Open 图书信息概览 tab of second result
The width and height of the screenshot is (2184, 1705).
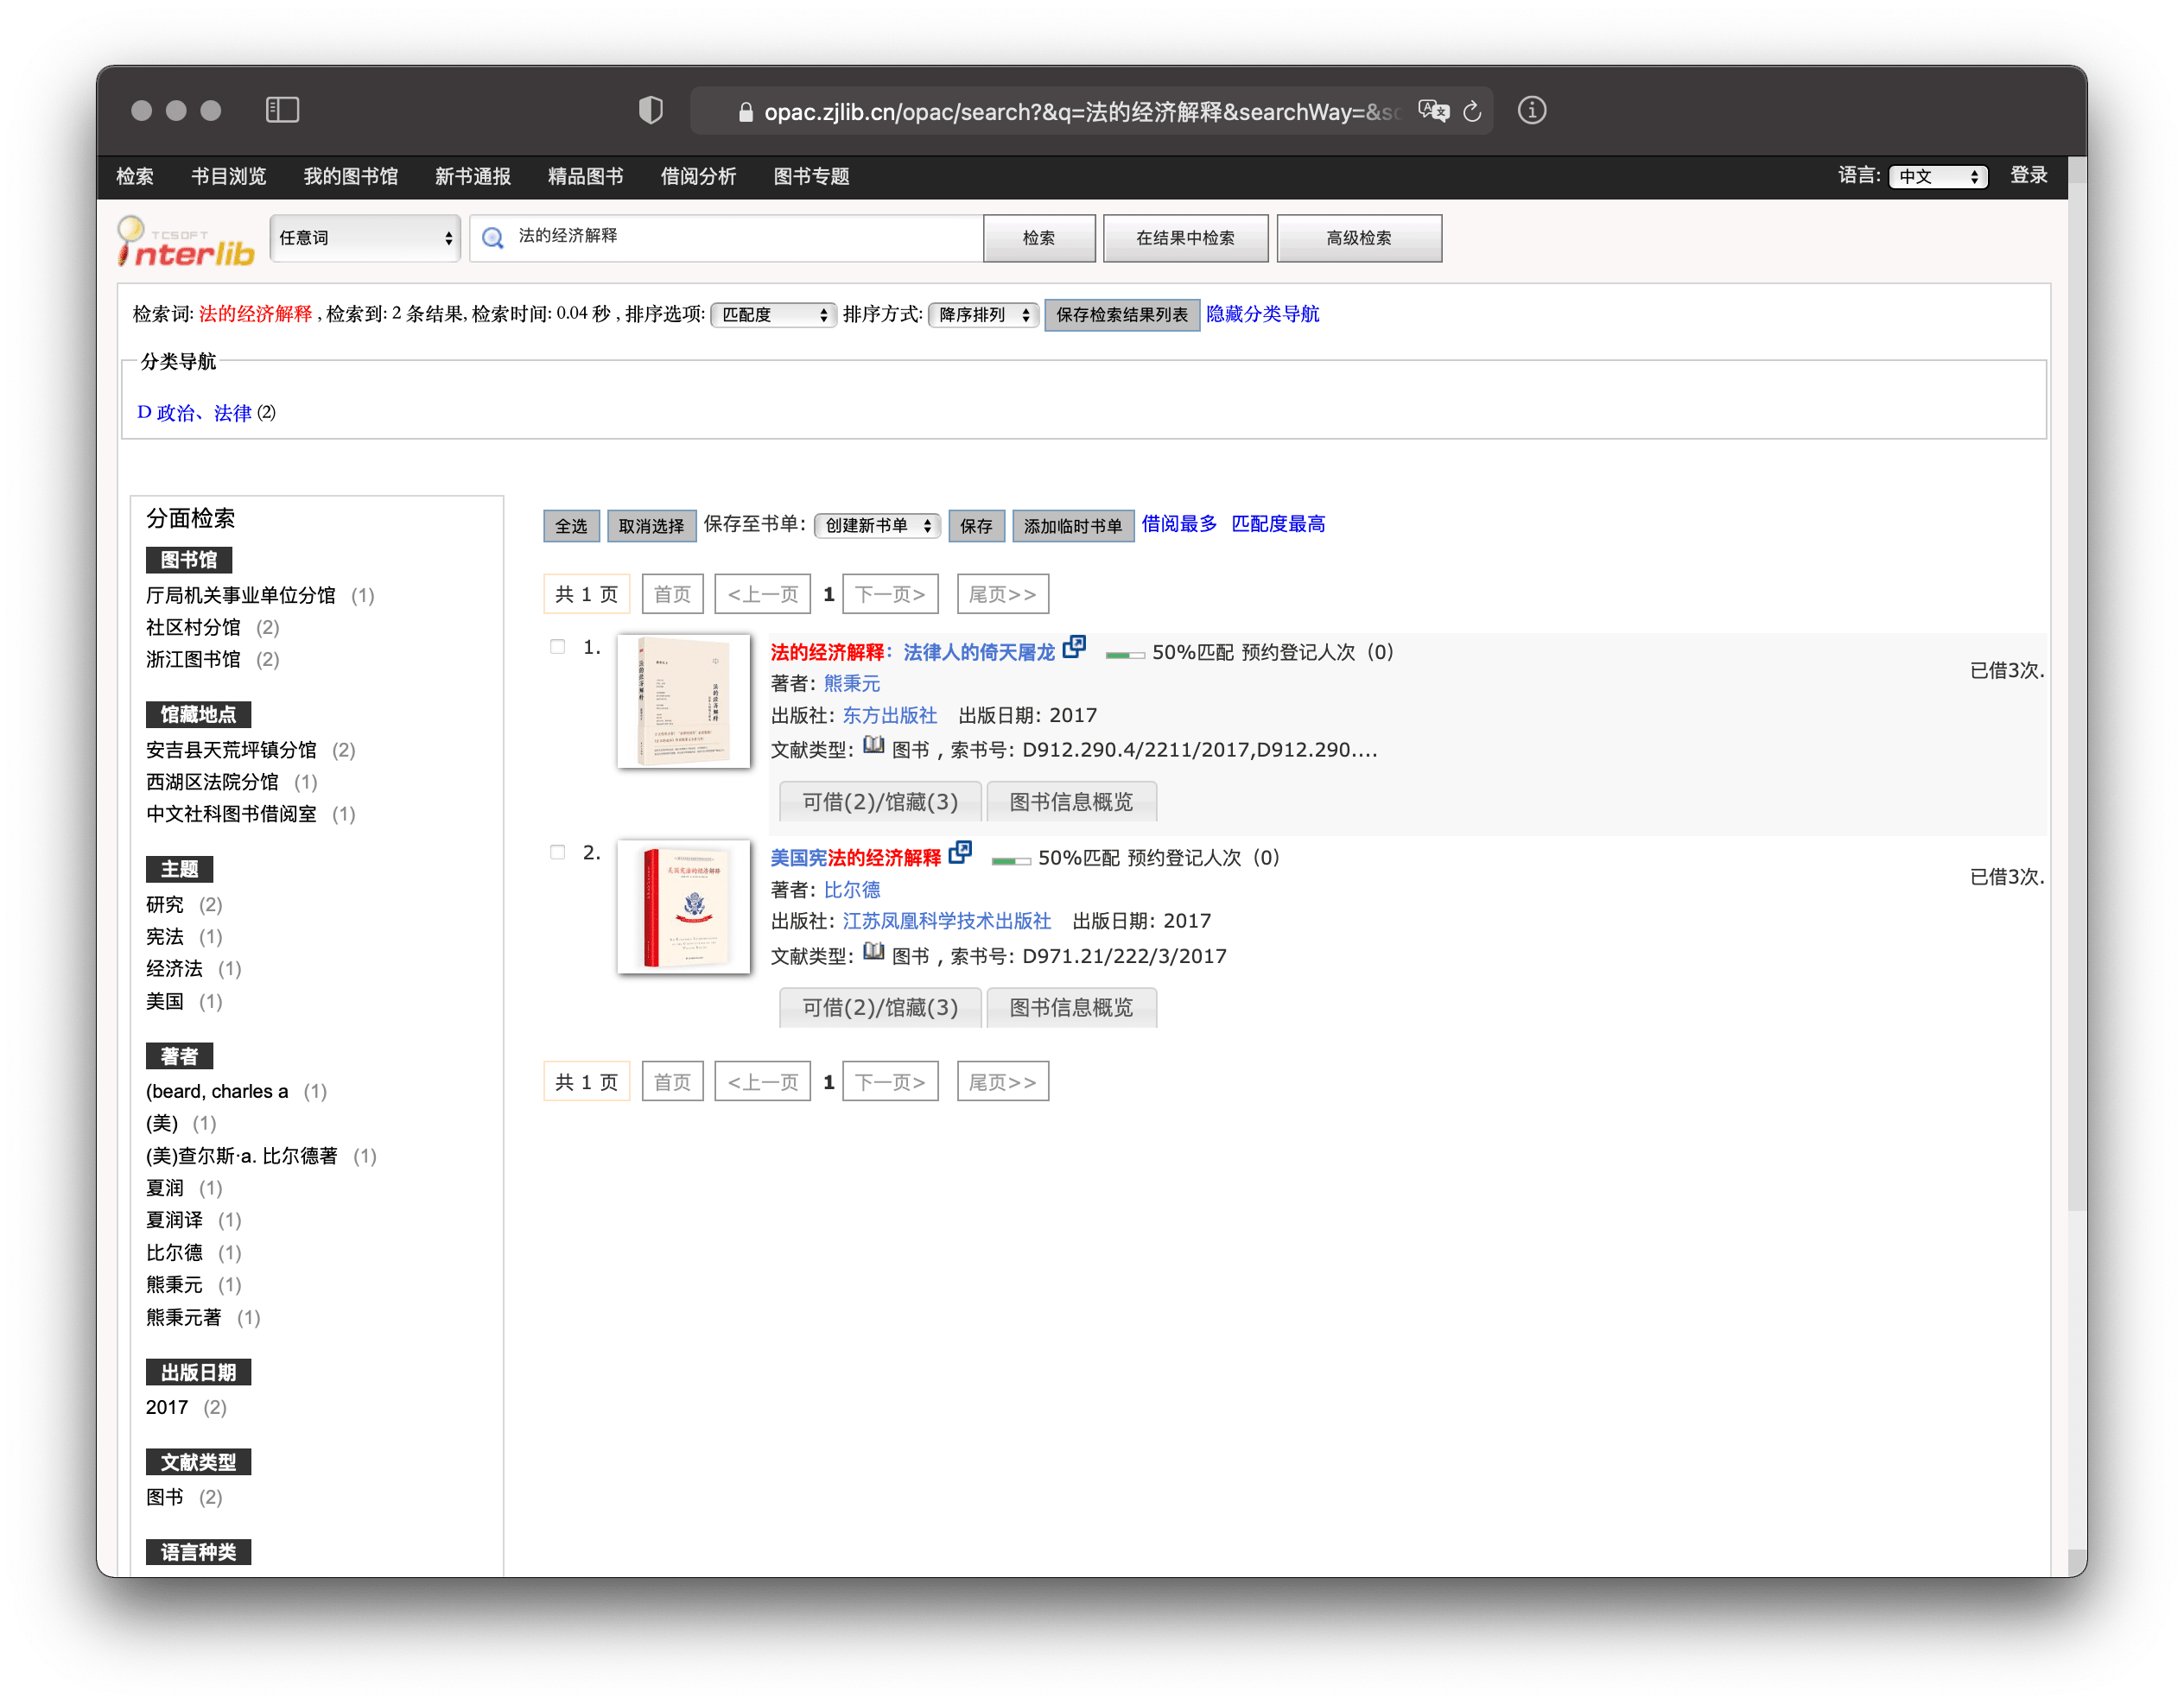click(1071, 1008)
